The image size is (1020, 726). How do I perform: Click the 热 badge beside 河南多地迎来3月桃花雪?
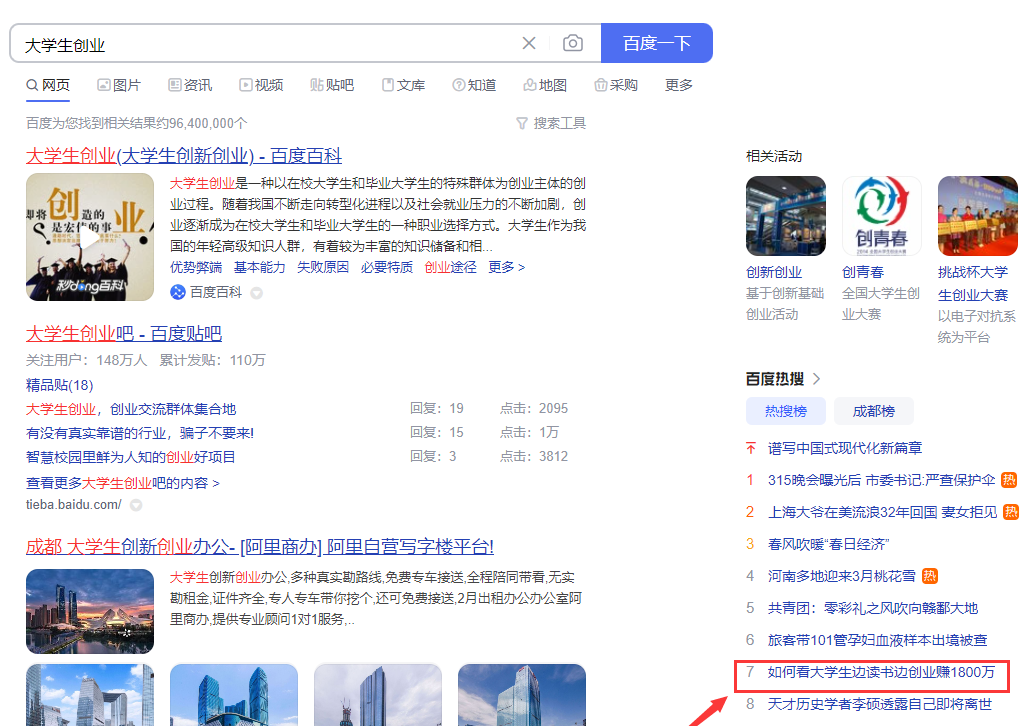coord(930,576)
